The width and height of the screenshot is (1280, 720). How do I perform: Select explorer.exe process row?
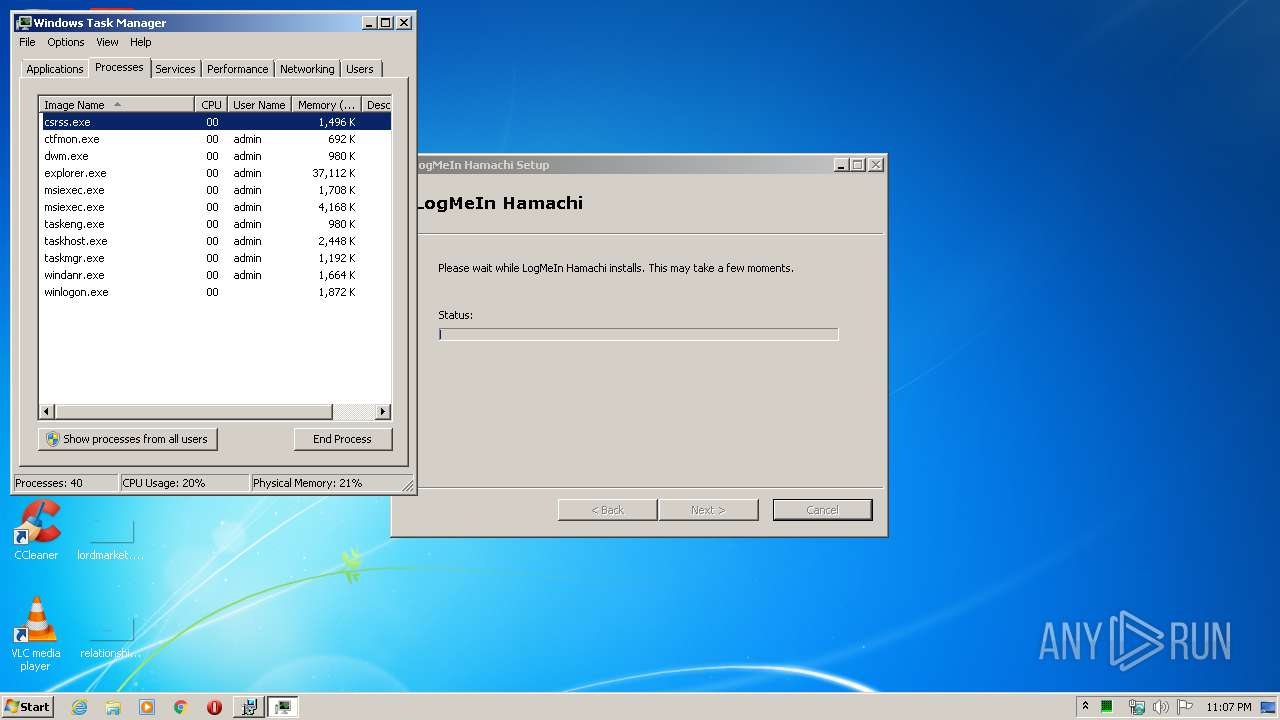tap(215, 173)
